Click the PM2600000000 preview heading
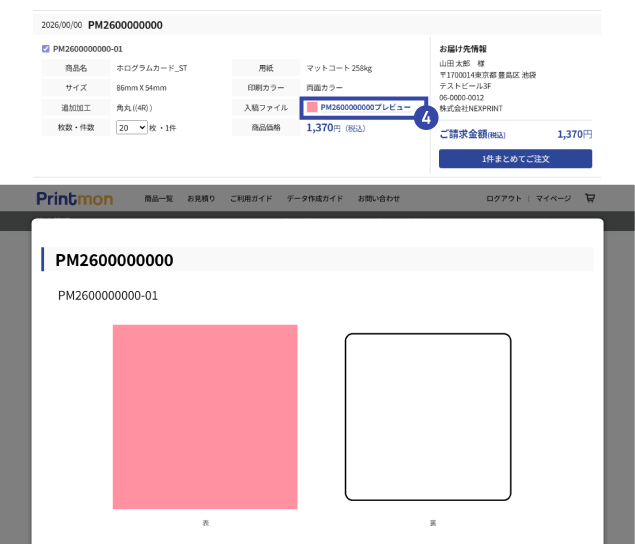The height and width of the screenshot is (544, 635). (114, 260)
